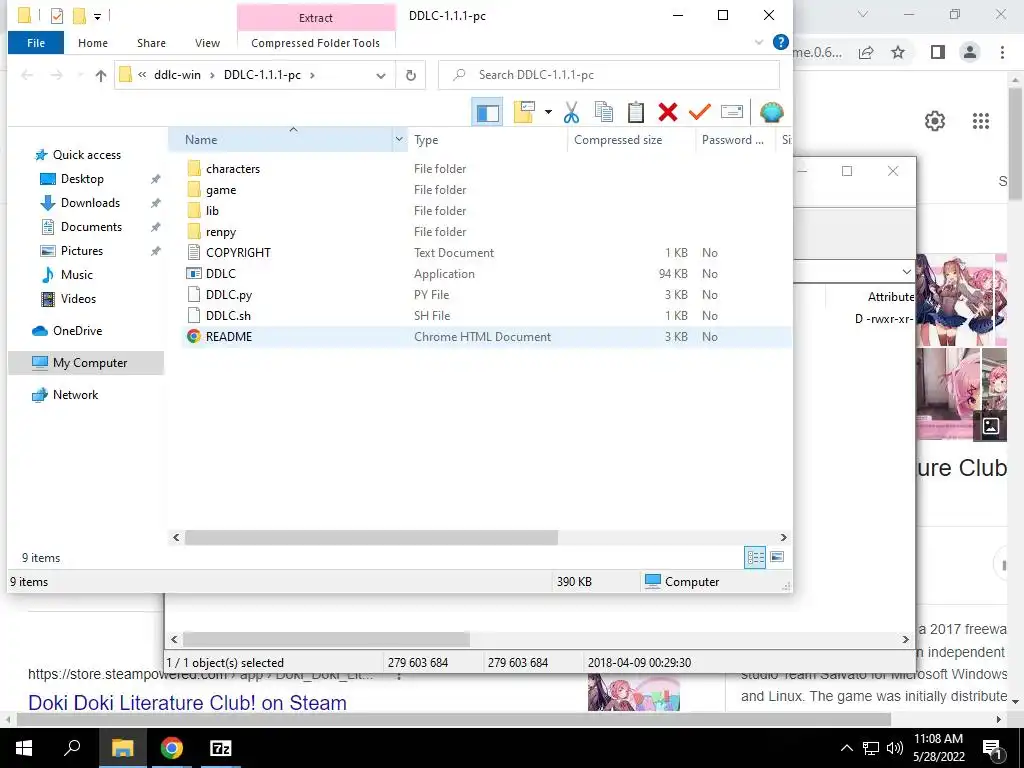Expand the ribbon with the chevron

(759, 42)
